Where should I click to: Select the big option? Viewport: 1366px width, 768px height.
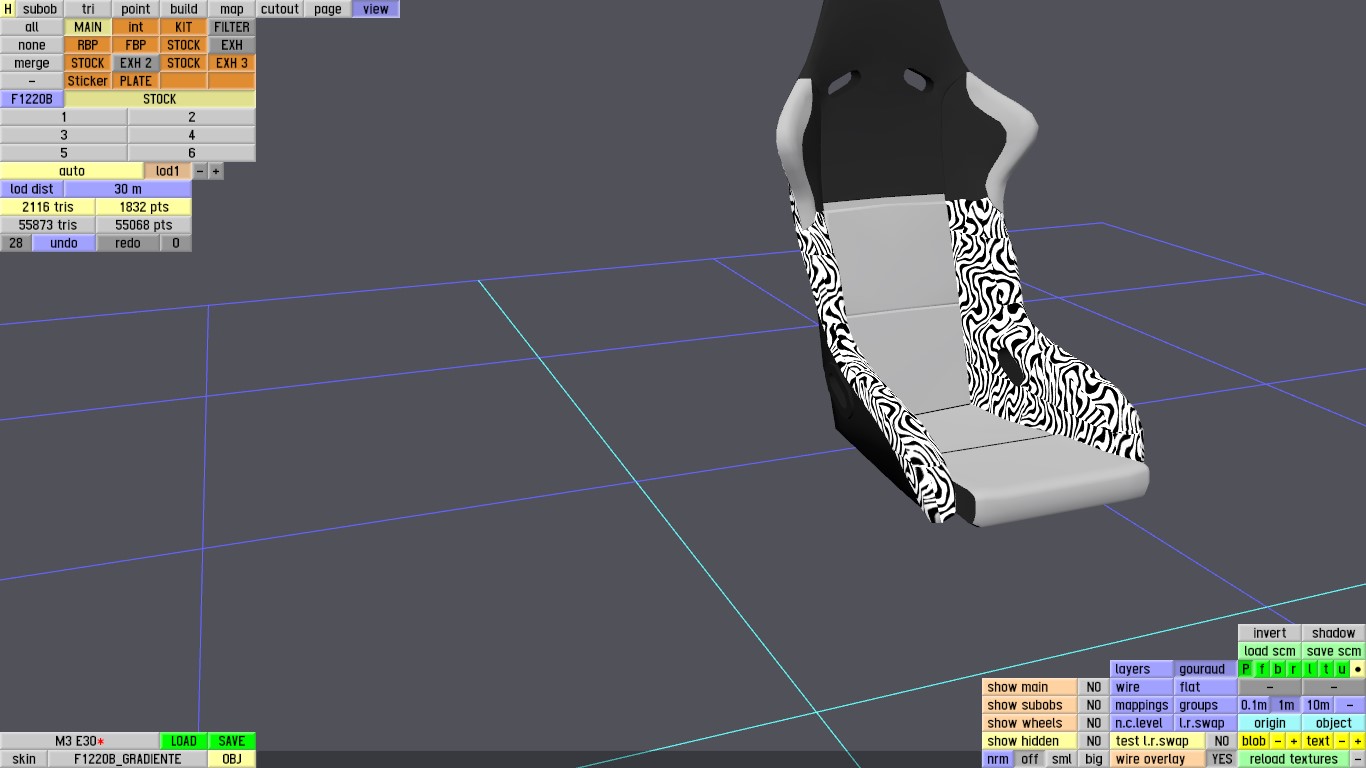click(x=1094, y=759)
